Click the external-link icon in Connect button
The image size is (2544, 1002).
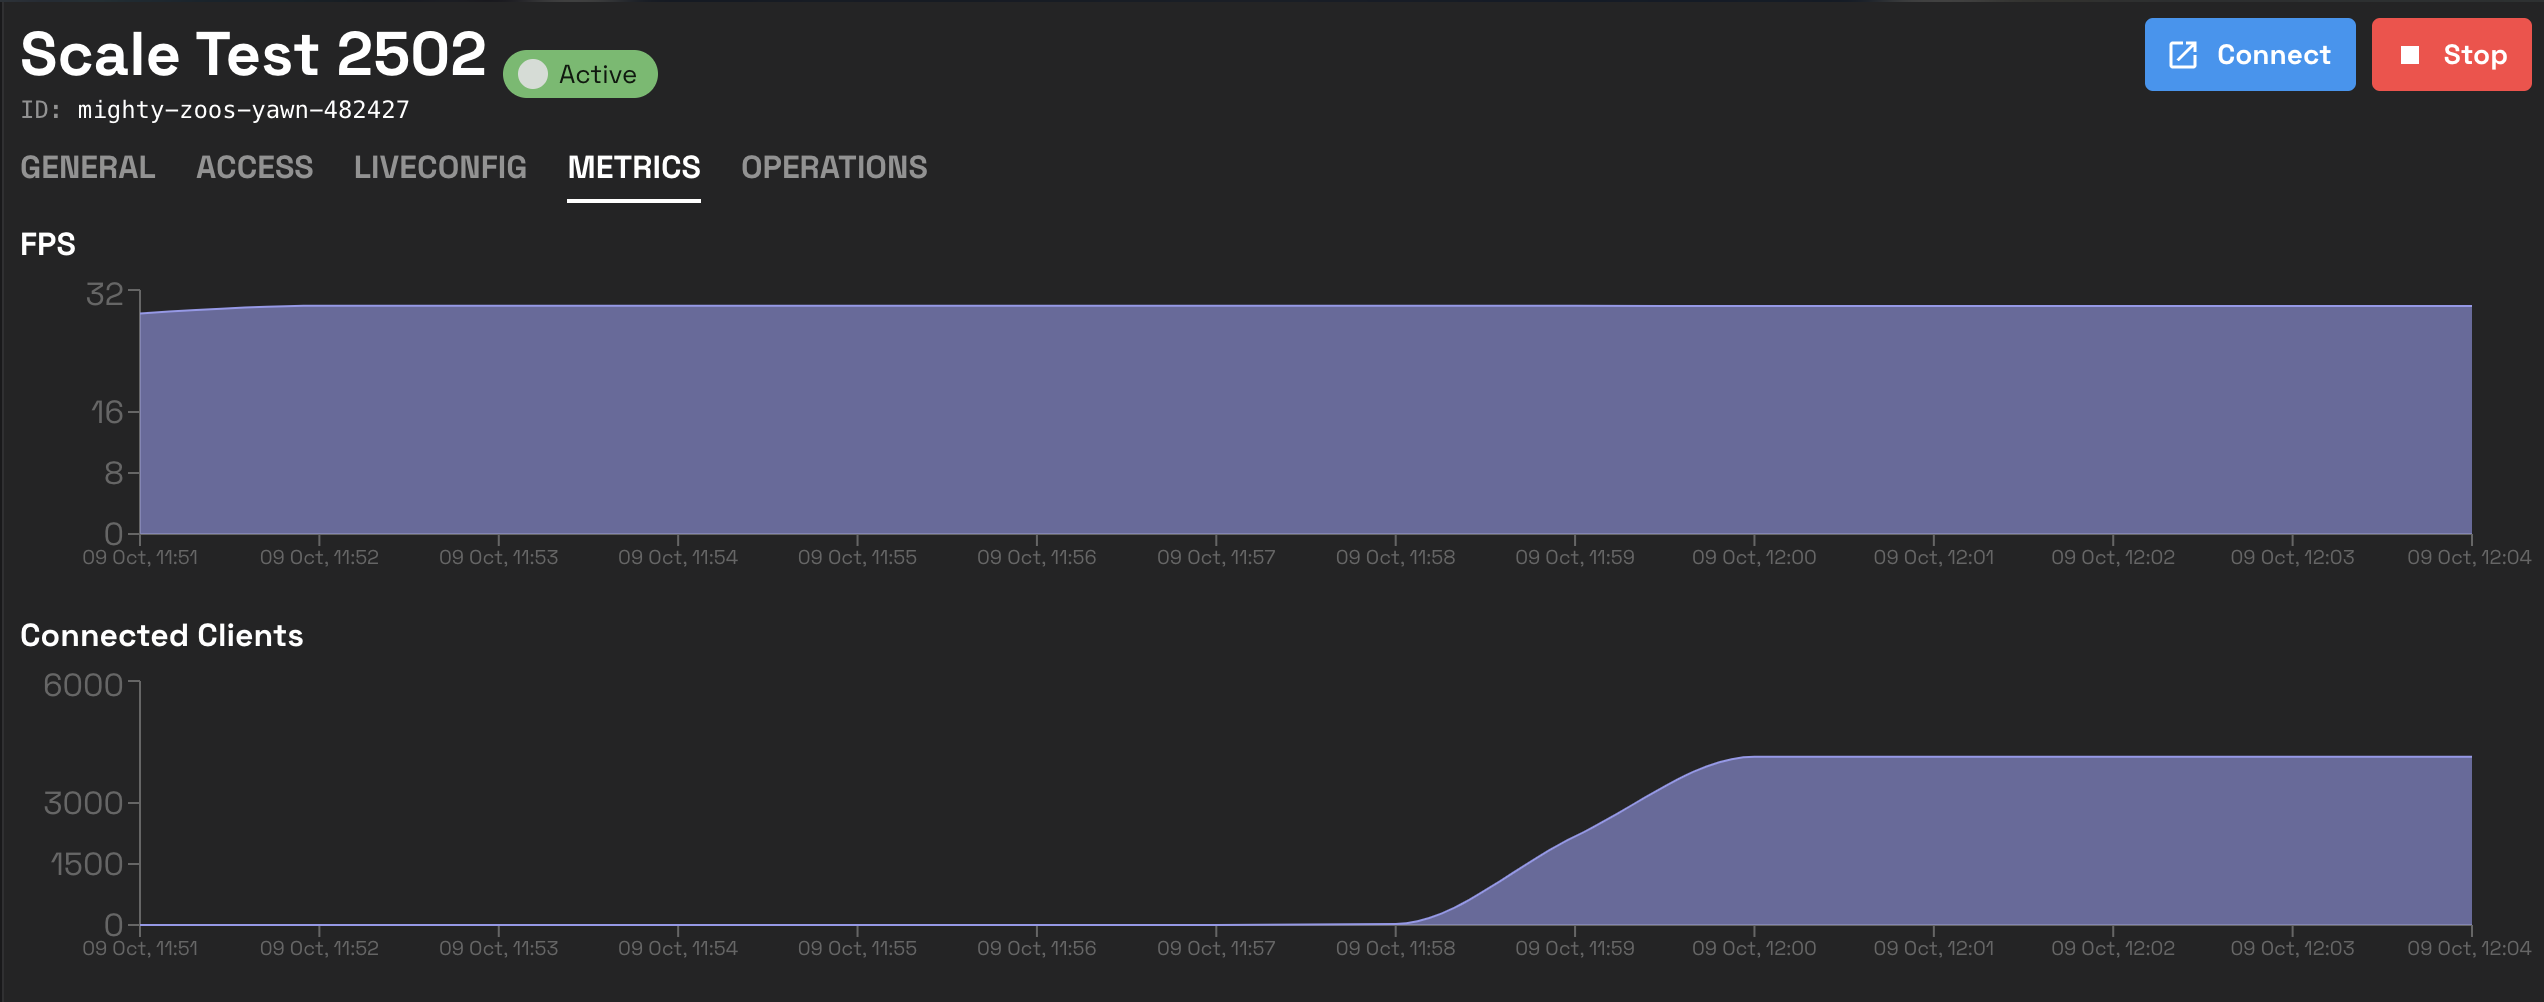(2182, 55)
